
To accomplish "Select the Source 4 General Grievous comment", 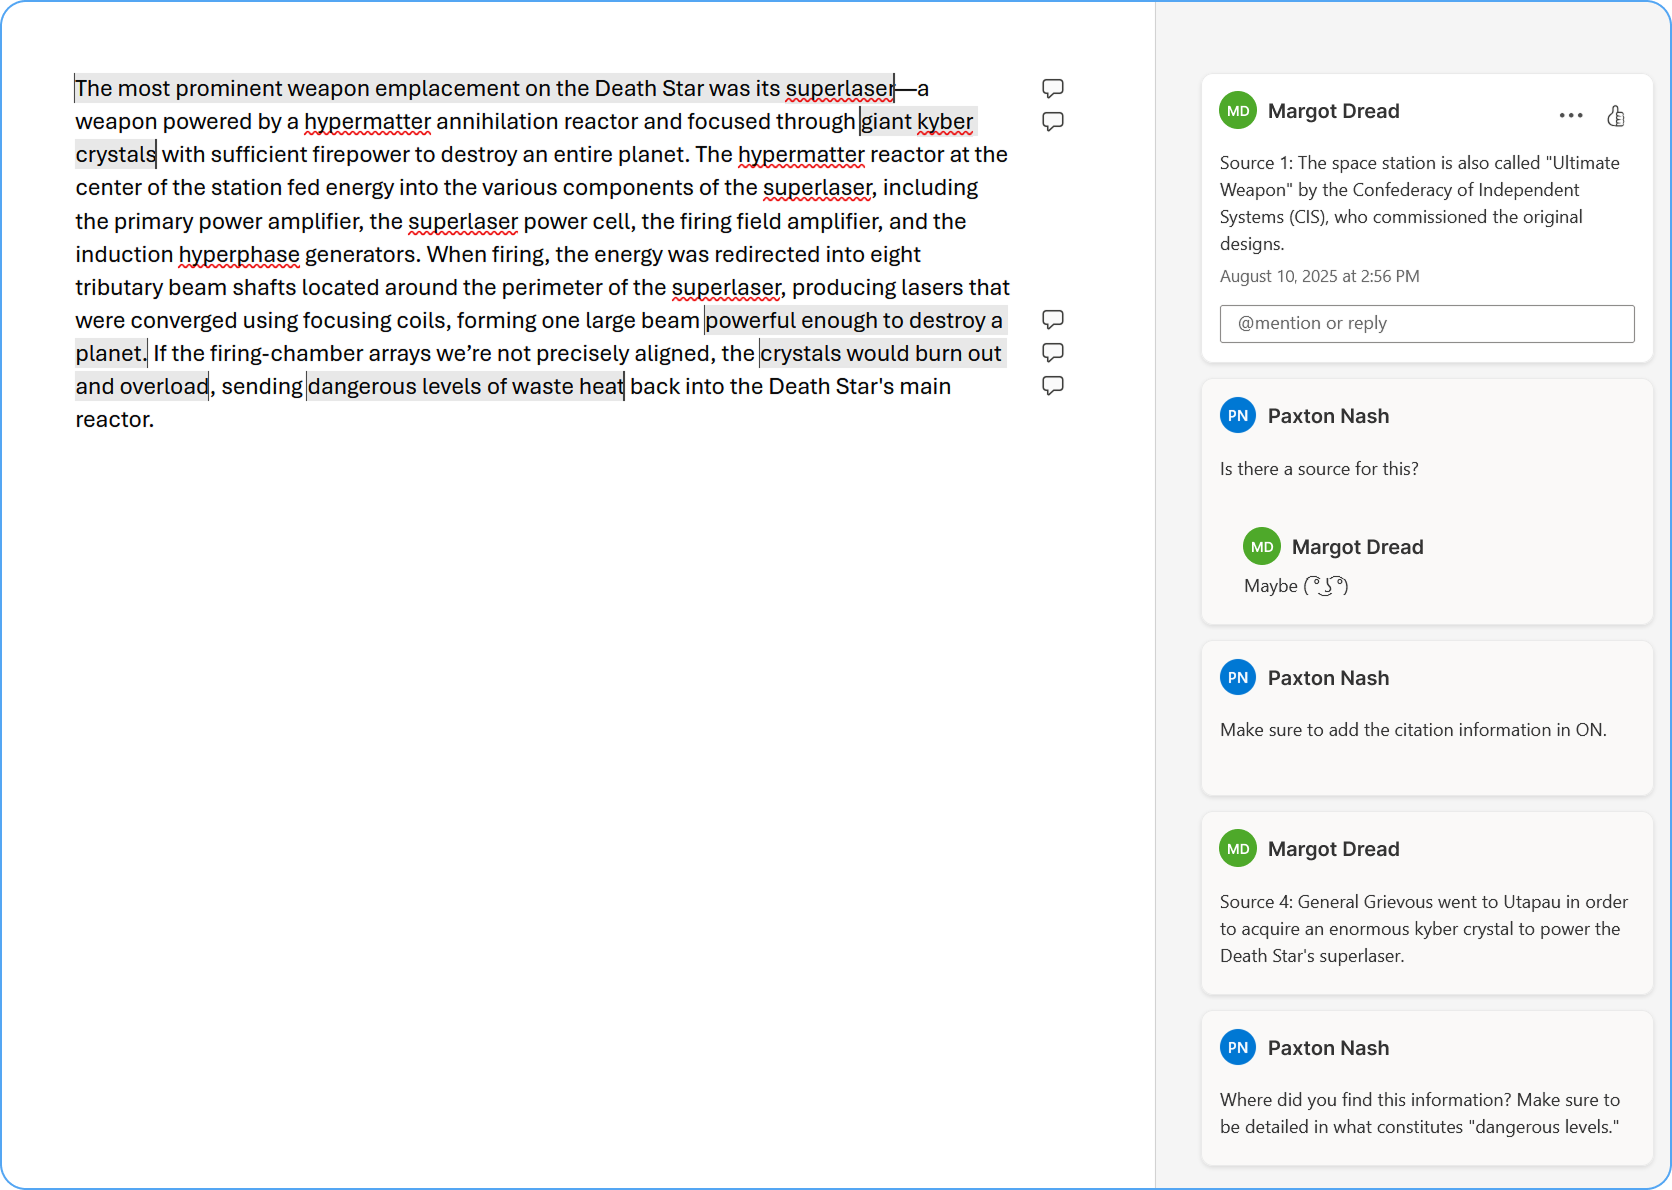I will click(1424, 929).
